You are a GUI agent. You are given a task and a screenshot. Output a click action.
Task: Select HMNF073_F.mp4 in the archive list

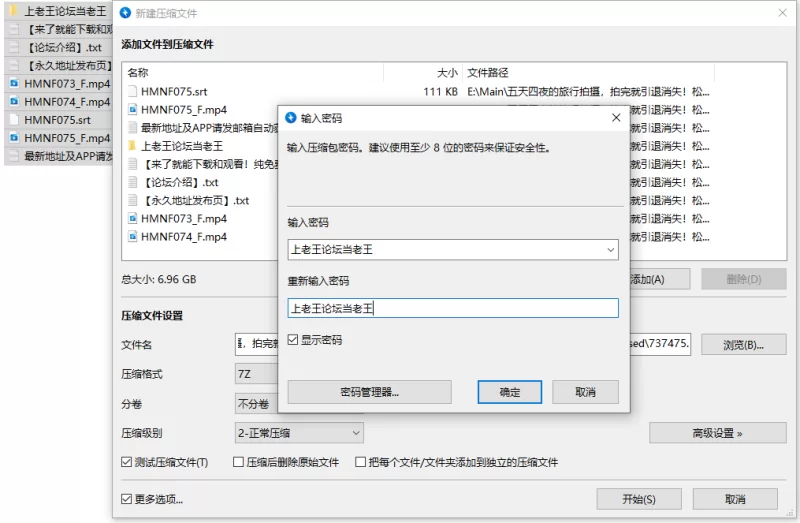[x=184, y=218]
